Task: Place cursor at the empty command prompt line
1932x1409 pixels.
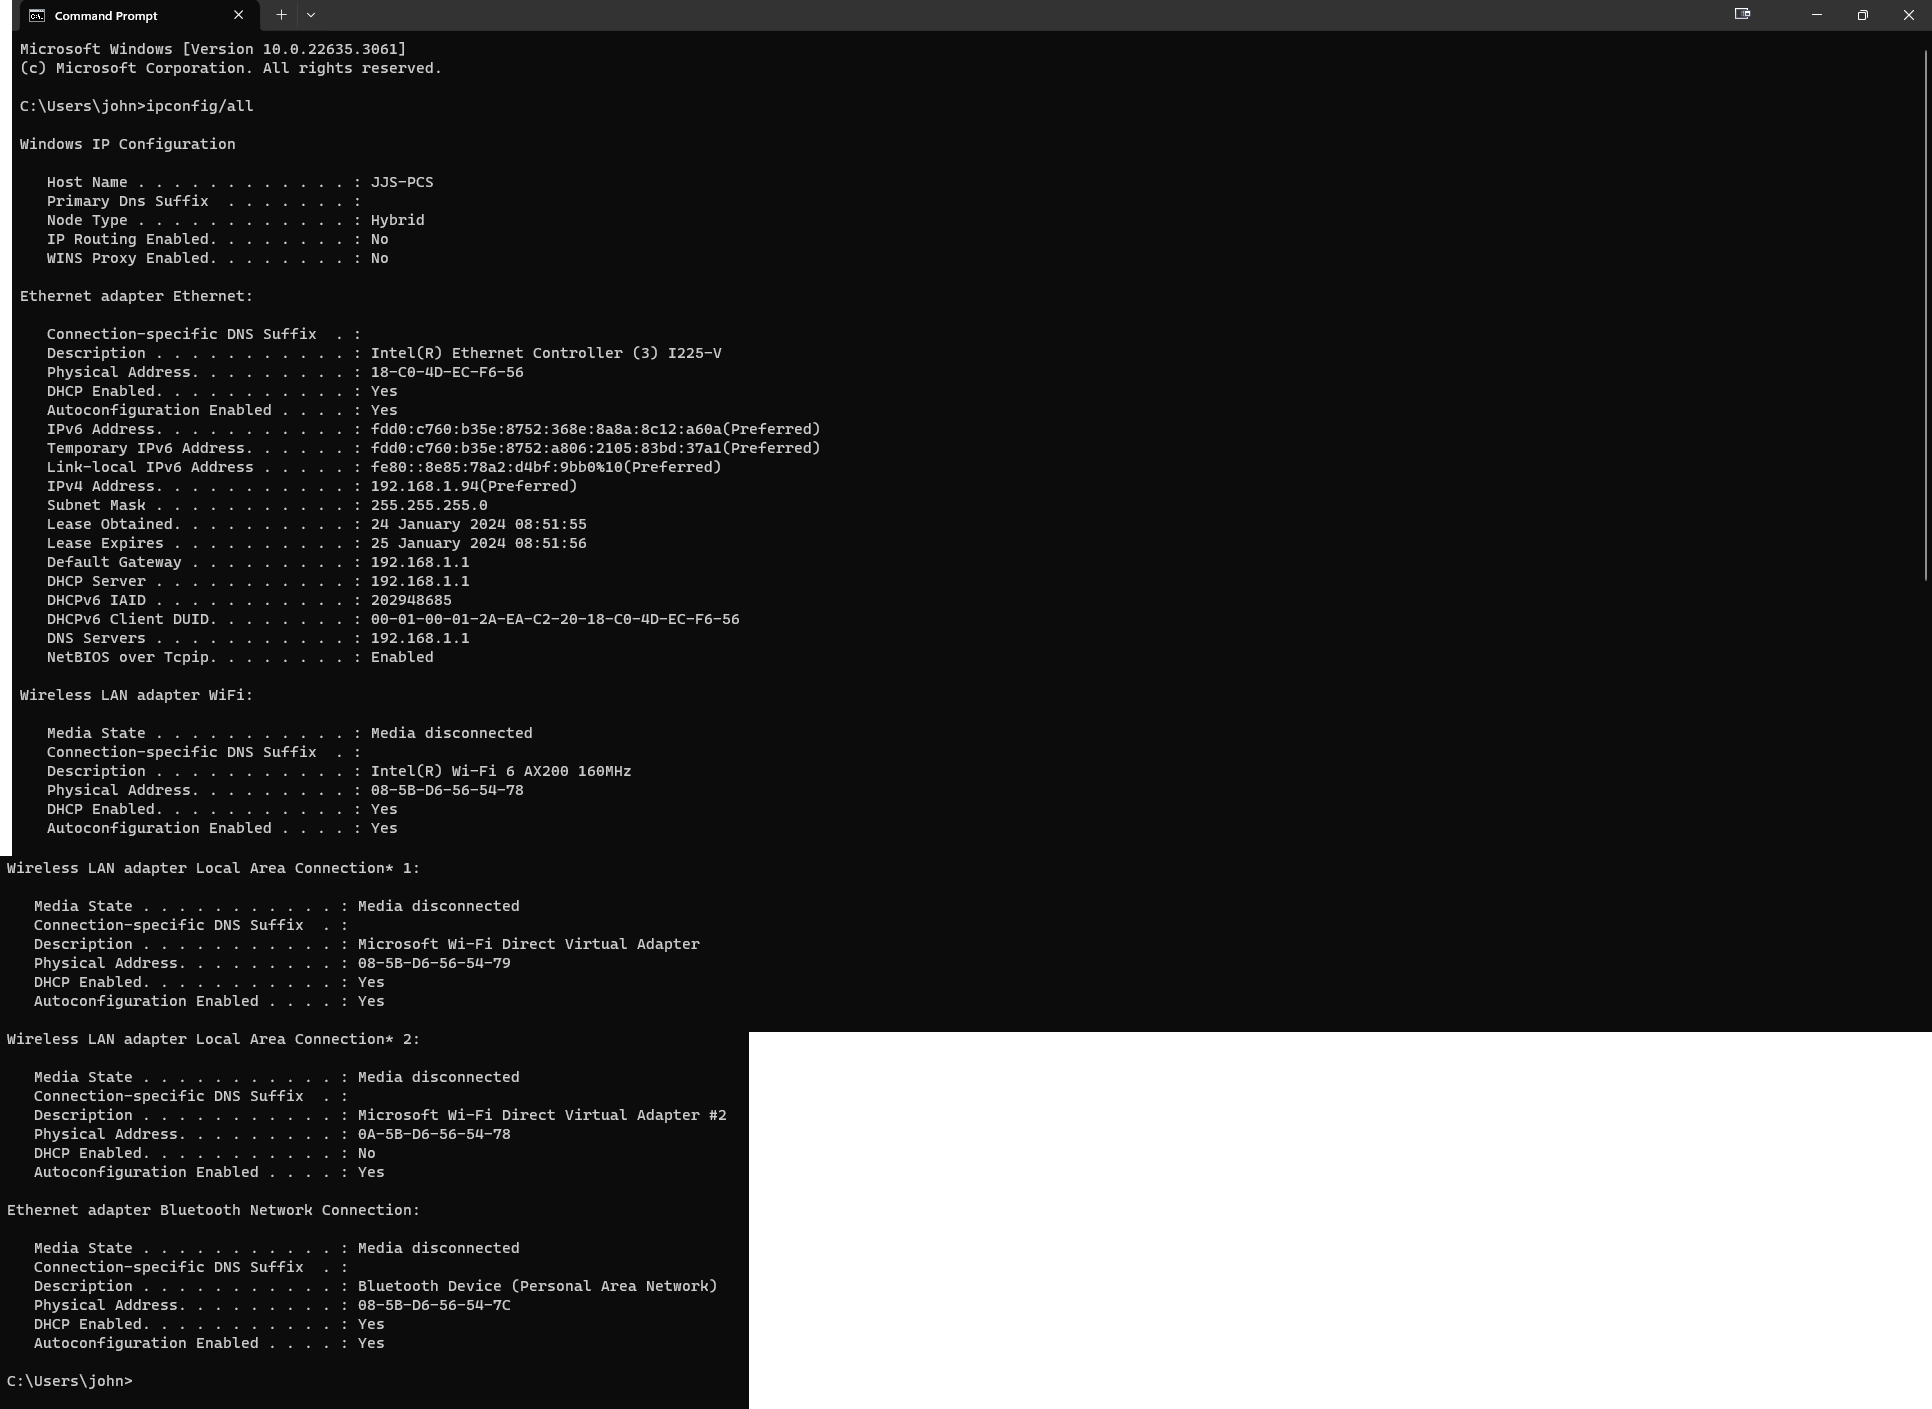Action: pos(140,1381)
